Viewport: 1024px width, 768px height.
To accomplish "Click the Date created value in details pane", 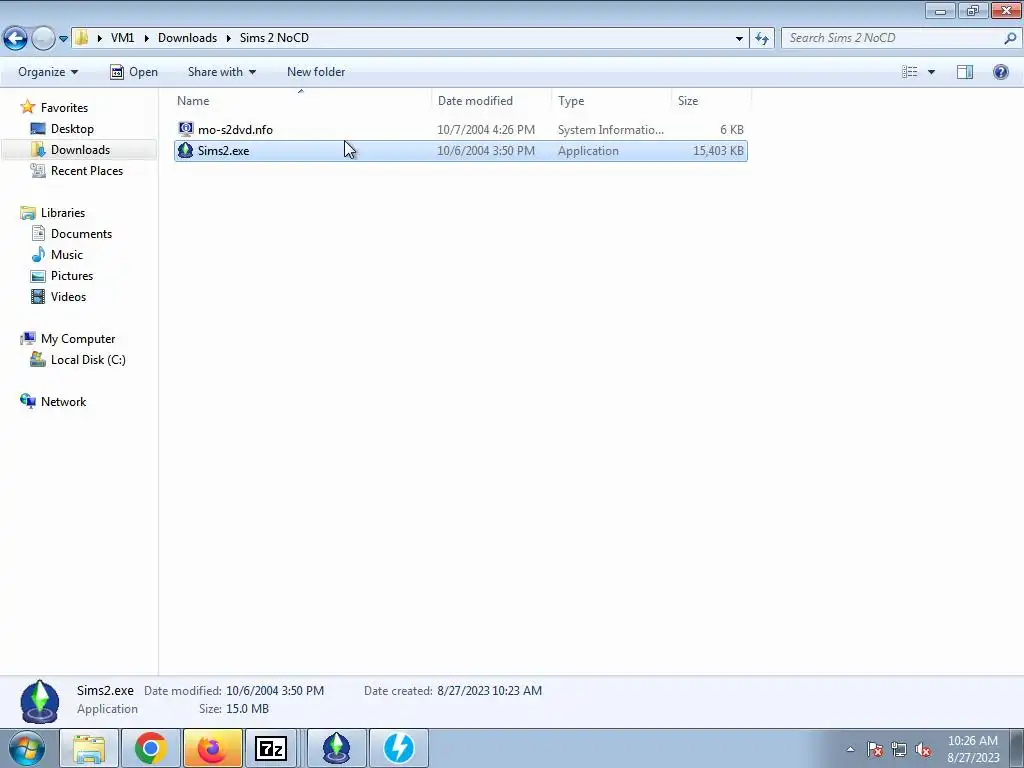I will 489,691.
